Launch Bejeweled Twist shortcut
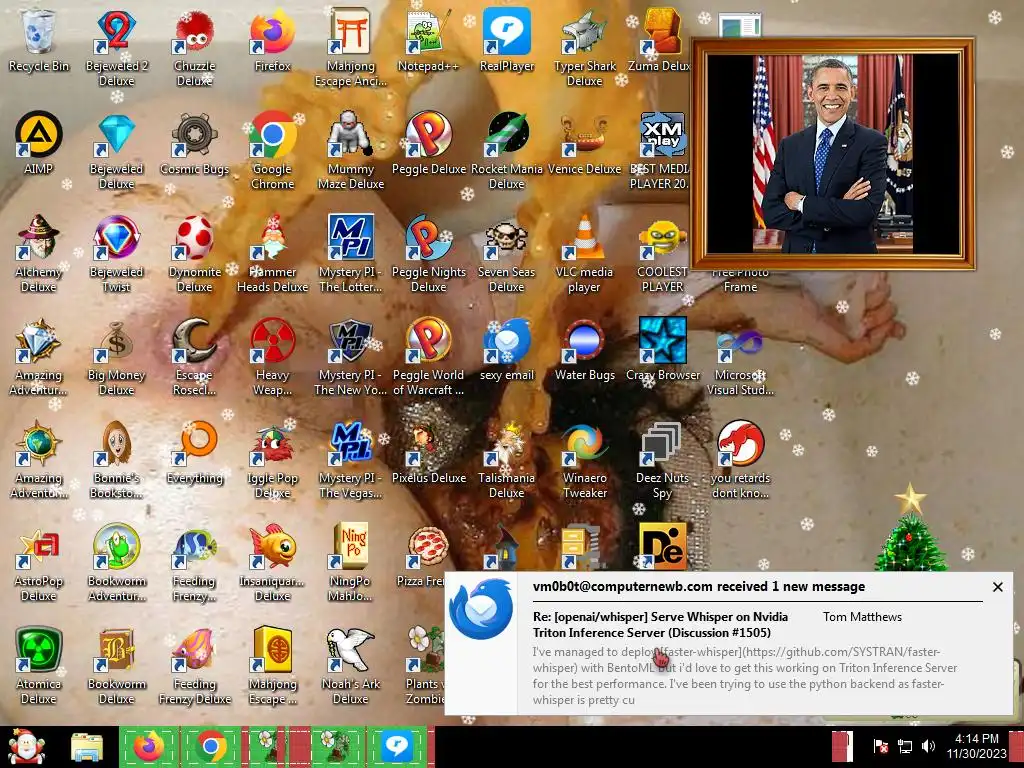 [116, 253]
